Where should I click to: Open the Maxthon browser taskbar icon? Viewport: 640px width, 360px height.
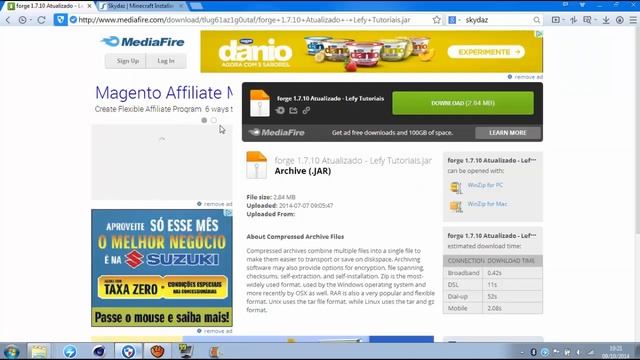[128, 351]
